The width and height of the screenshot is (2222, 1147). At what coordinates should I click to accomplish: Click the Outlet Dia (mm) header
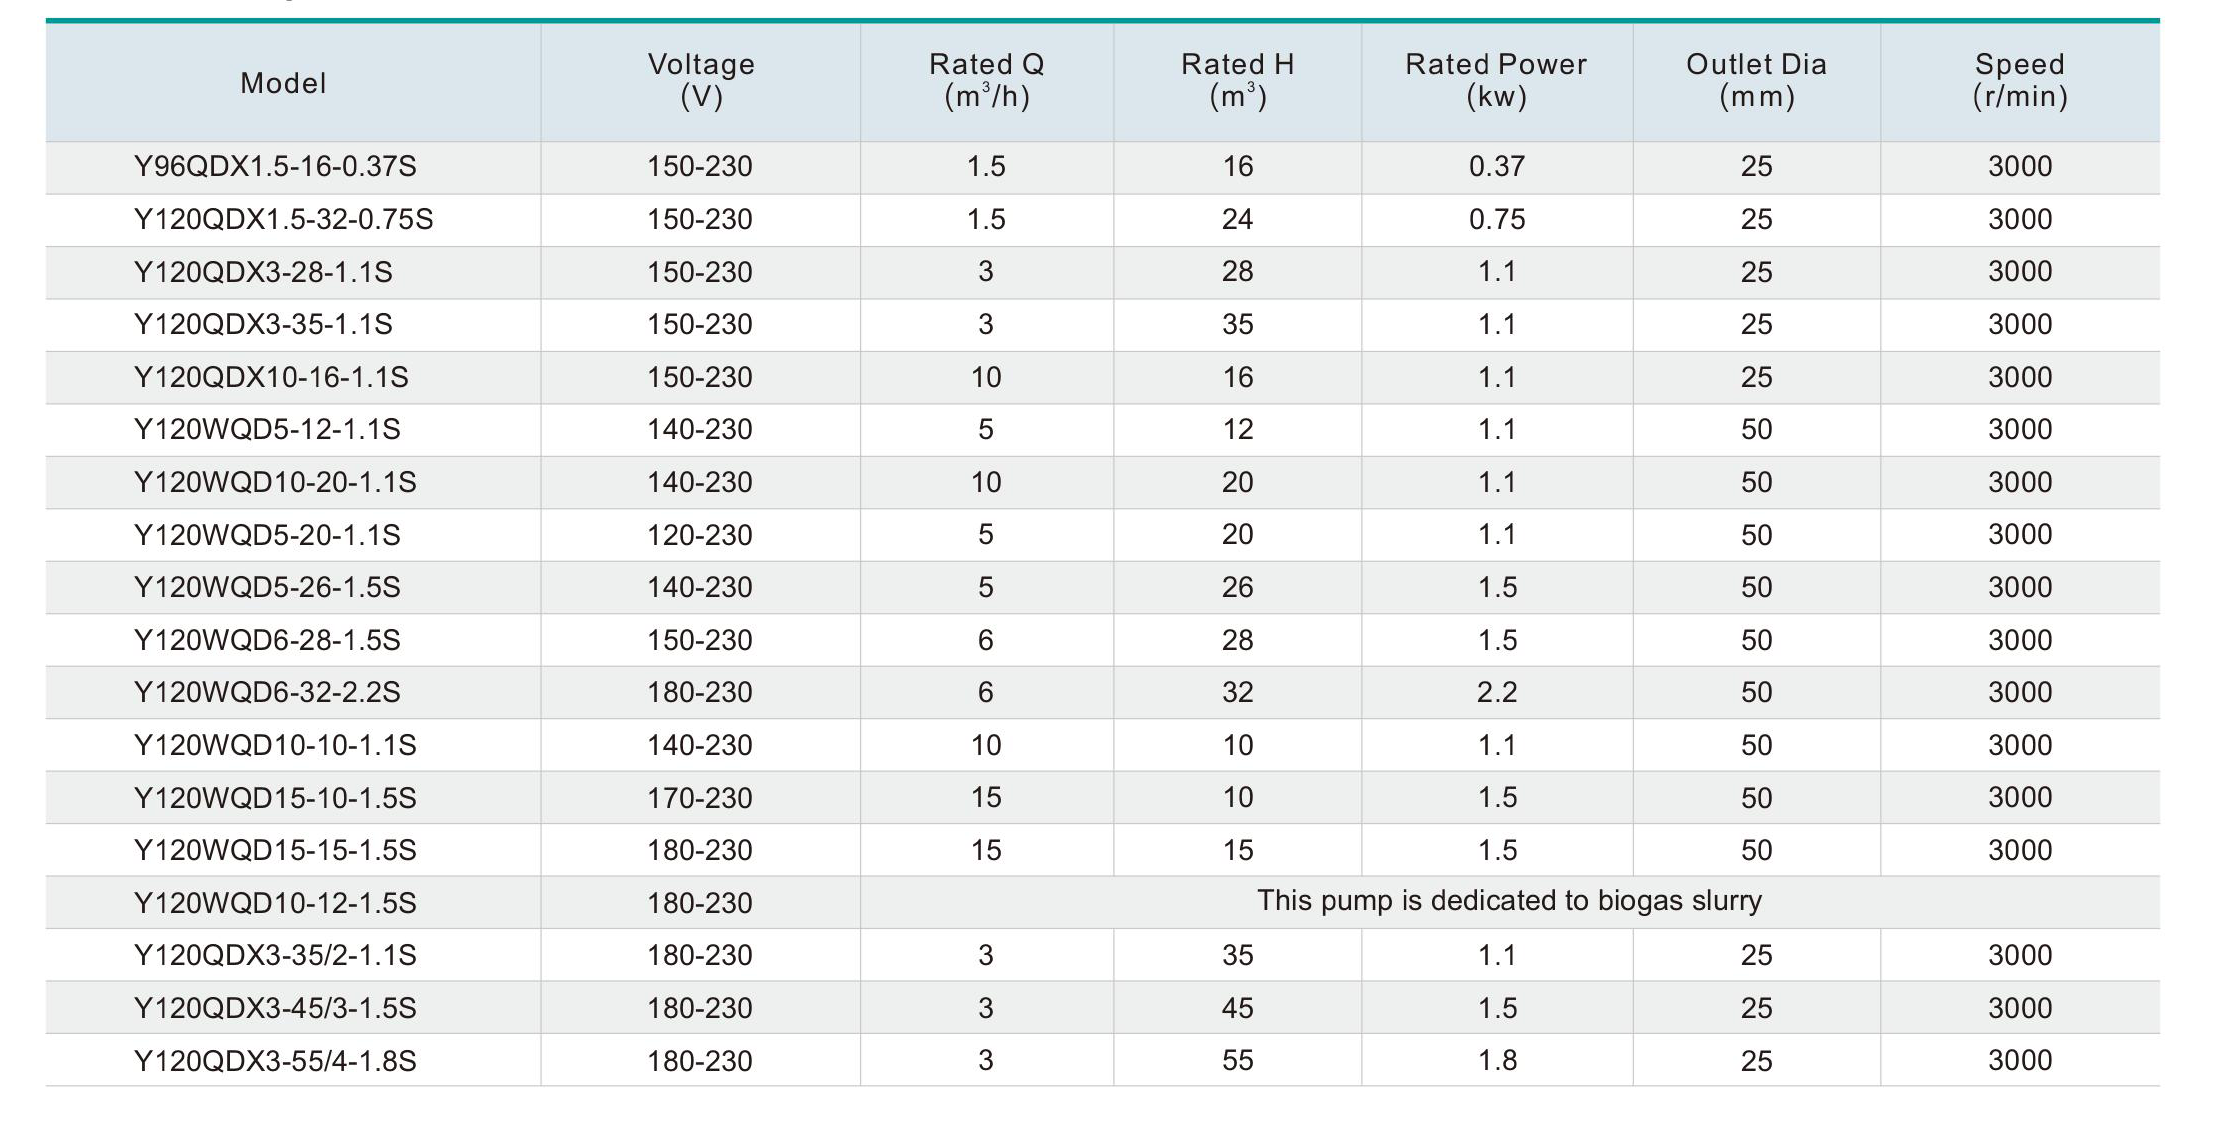[x=1756, y=80]
